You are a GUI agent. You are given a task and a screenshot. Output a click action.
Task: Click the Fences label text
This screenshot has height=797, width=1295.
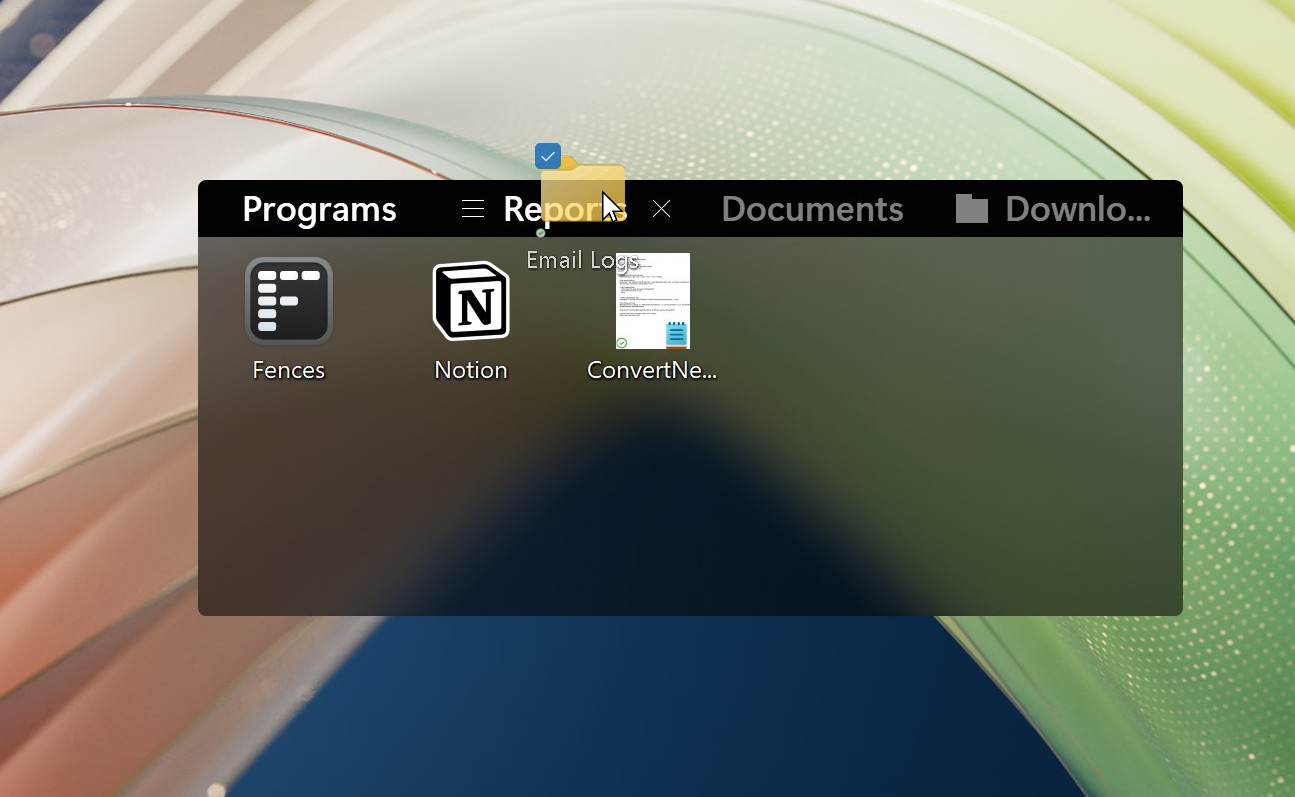pyautogui.click(x=289, y=370)
